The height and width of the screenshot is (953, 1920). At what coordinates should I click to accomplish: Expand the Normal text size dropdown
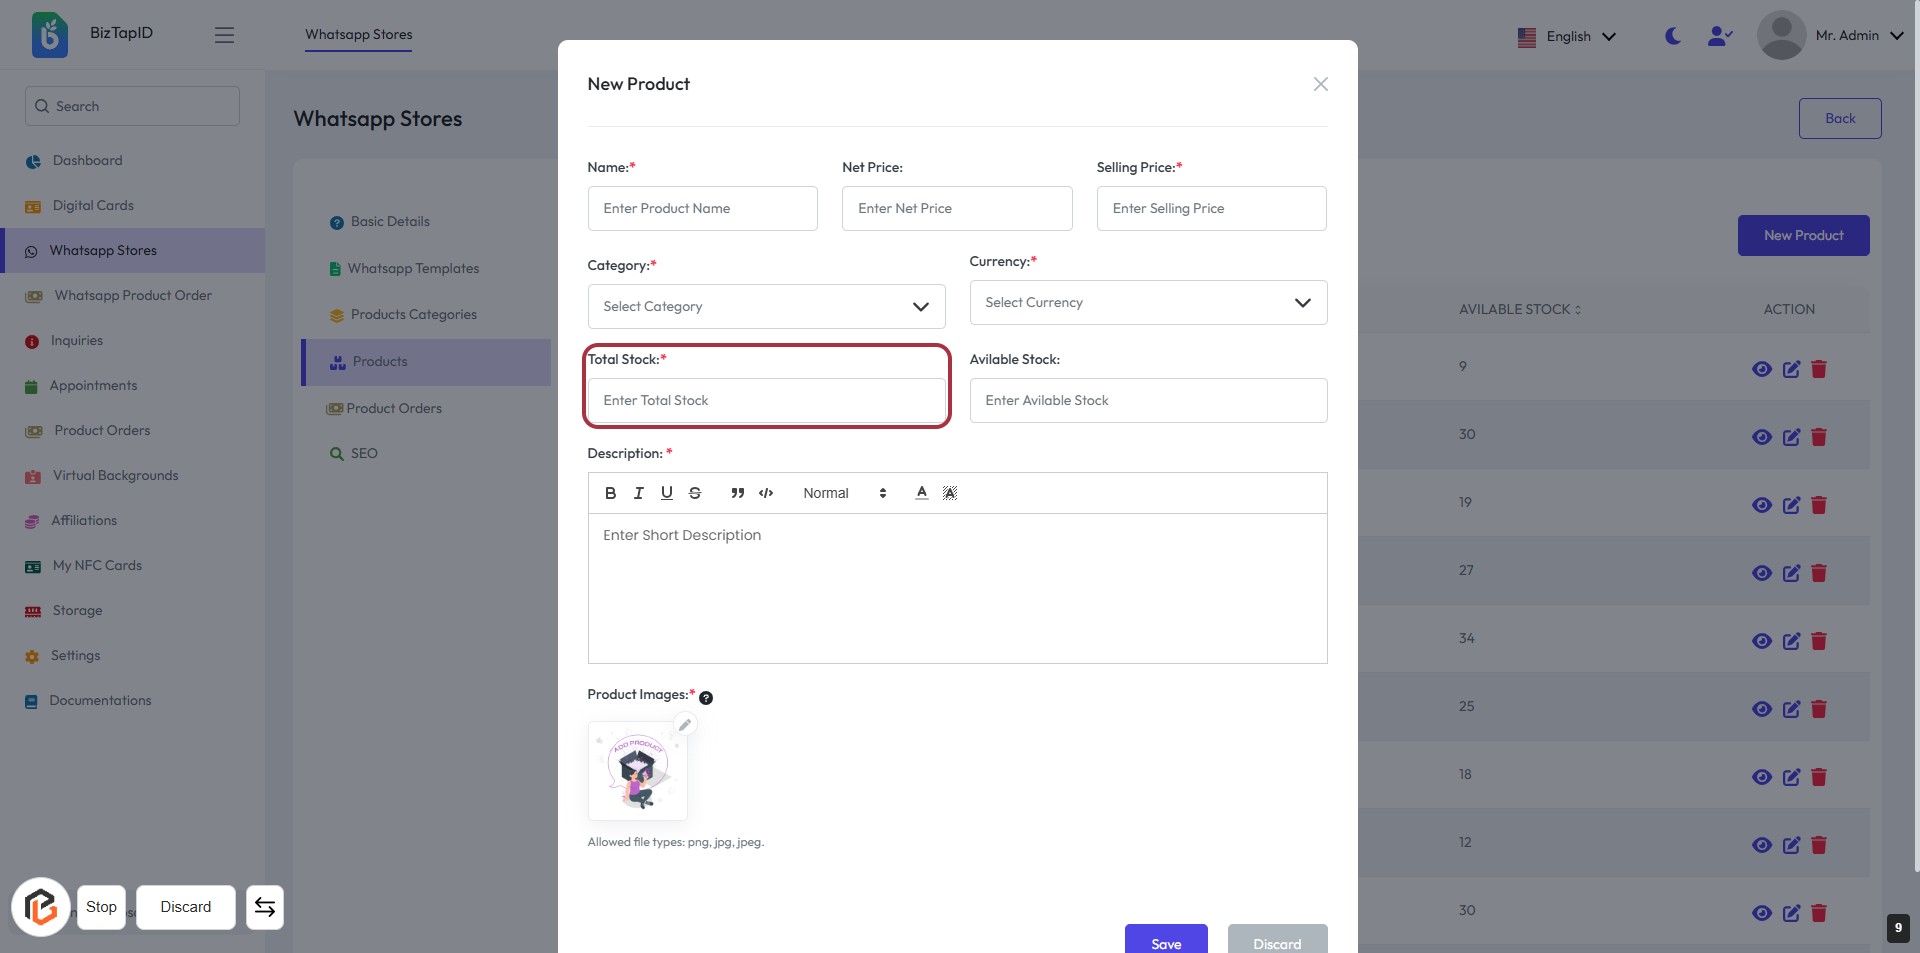point(845,493)
